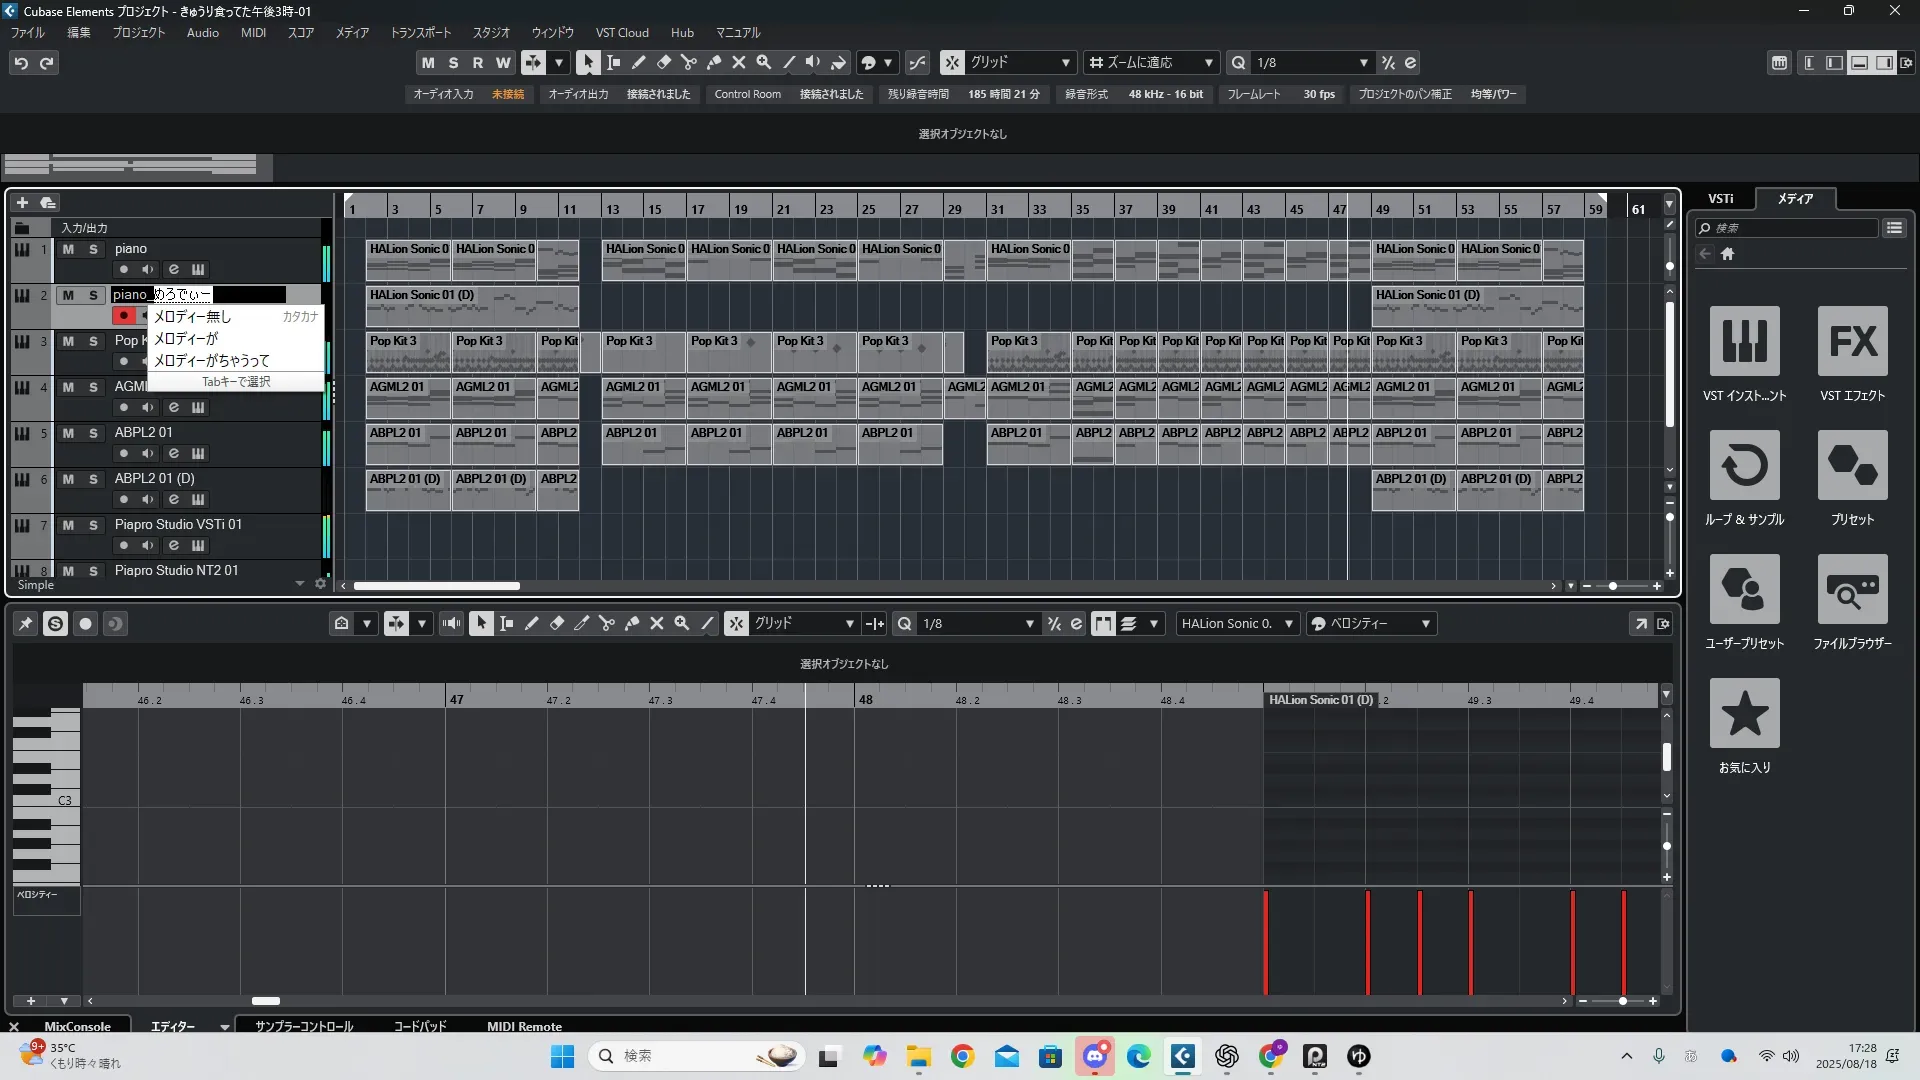Switch to the MixConsole tab

click(77, 1026)
